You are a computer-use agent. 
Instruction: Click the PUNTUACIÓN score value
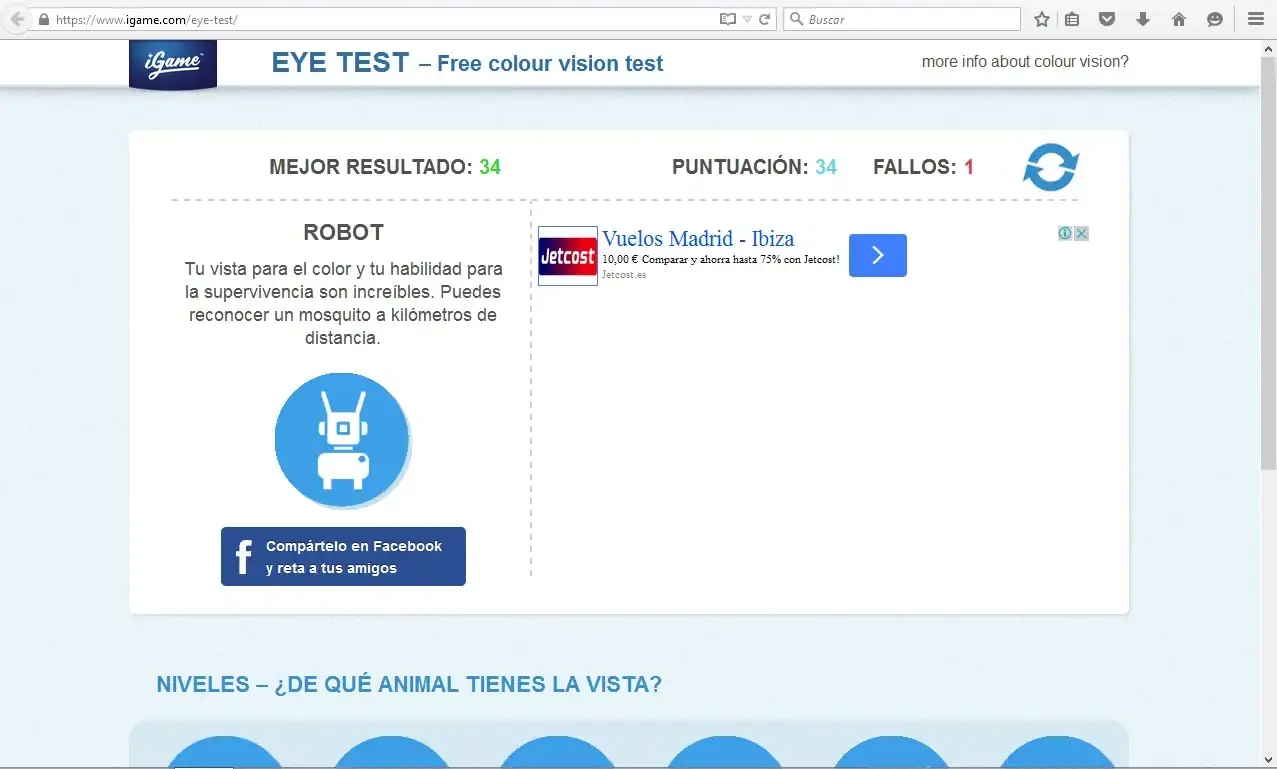[x=826, y=167]
